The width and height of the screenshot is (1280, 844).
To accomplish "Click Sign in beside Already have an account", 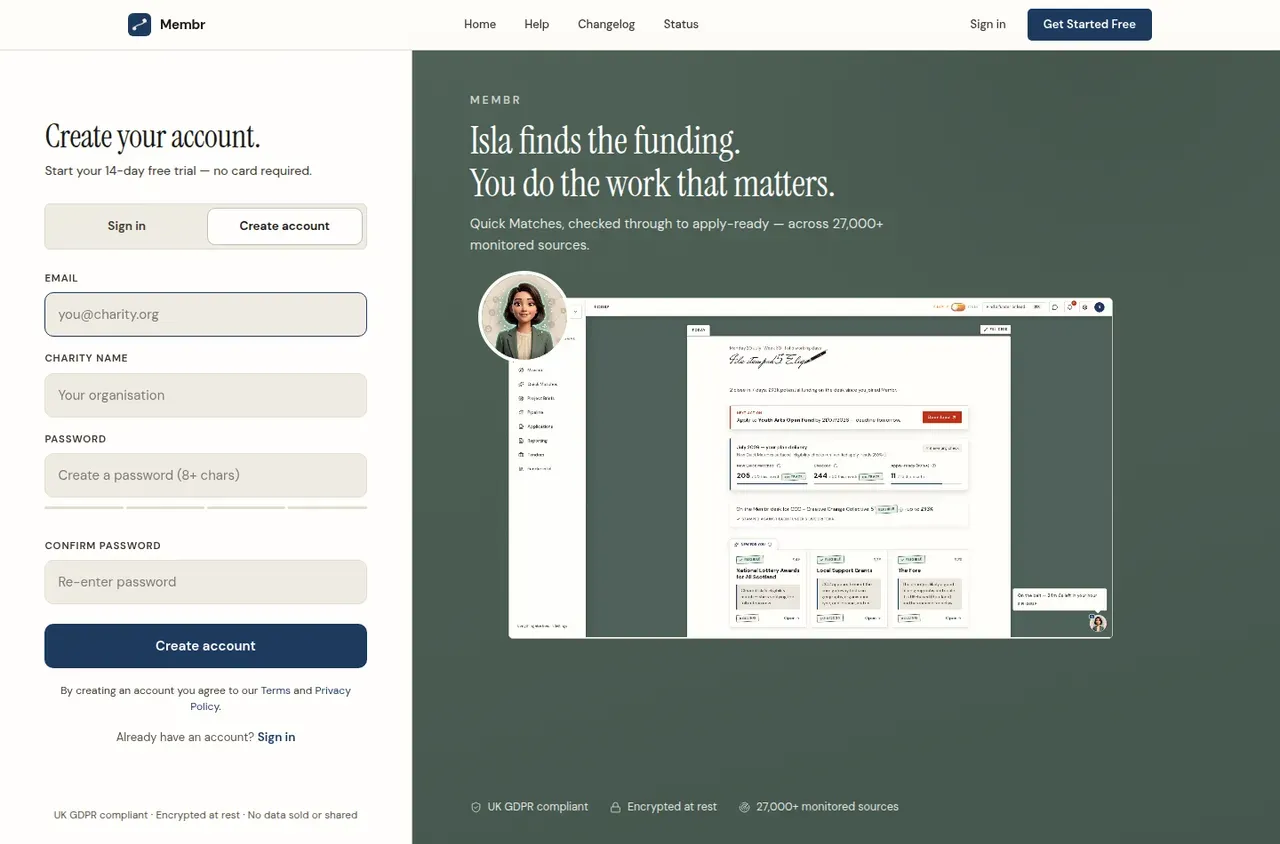I will 276,737.
